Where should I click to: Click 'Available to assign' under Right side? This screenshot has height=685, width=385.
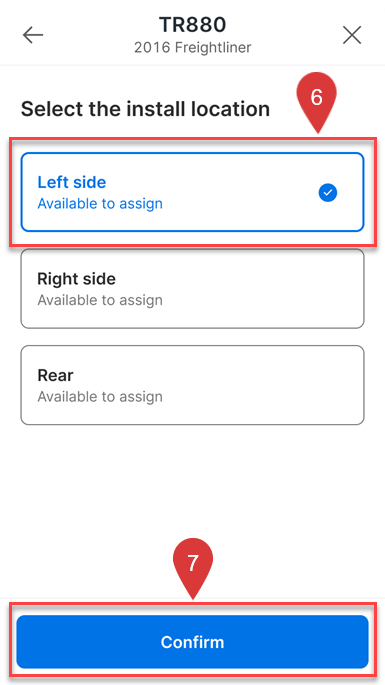click(x=100, y=300)
